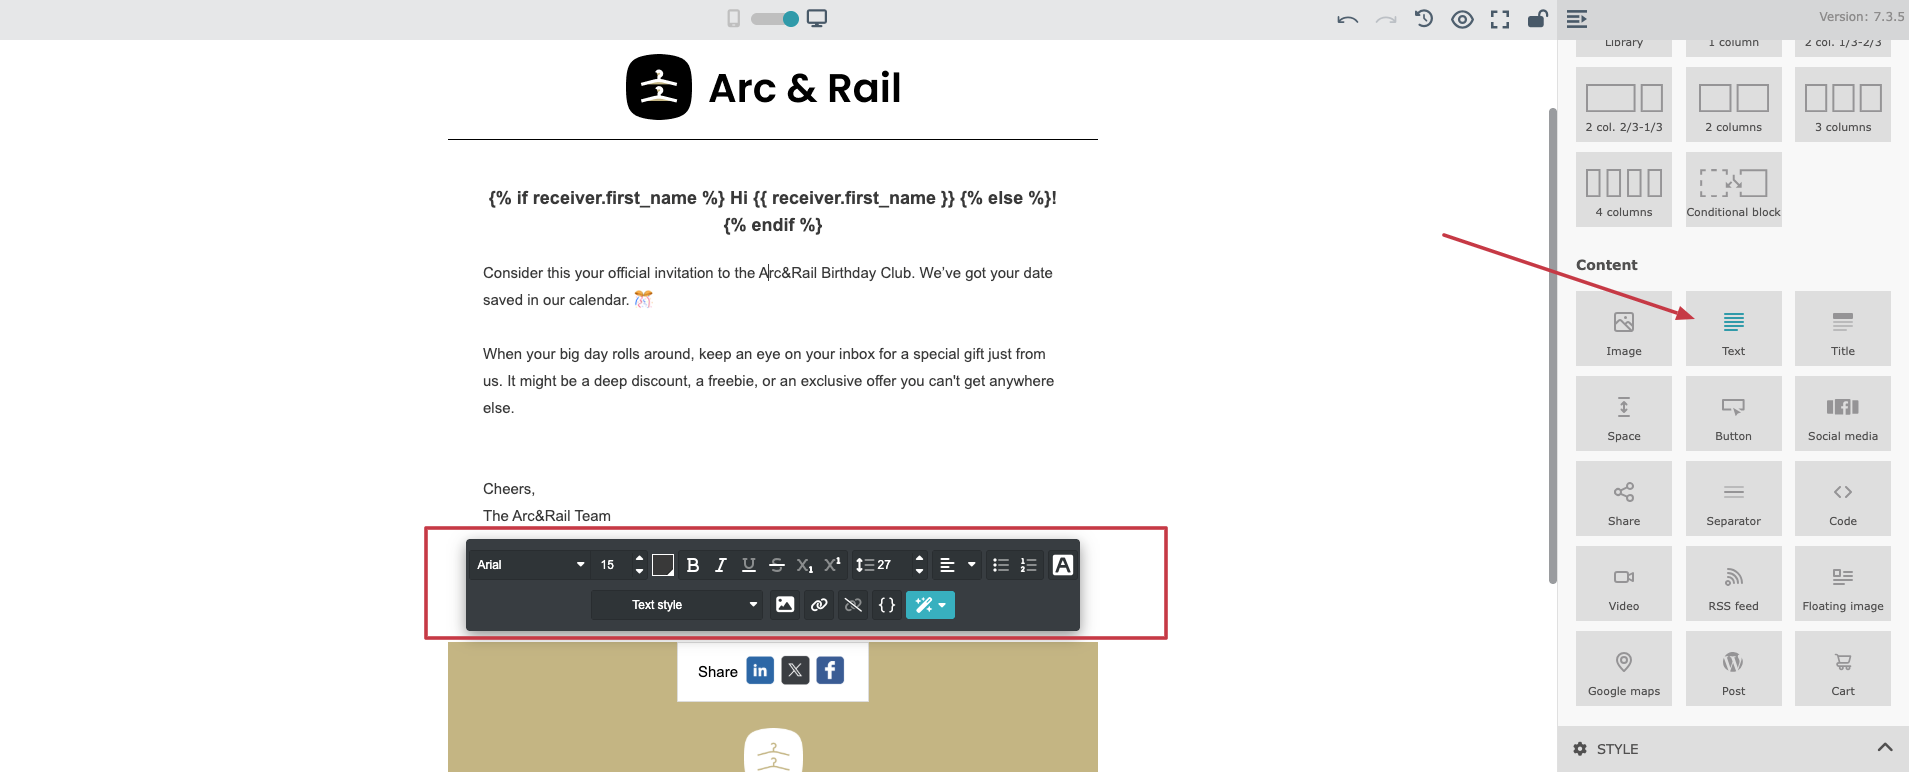The image size is (1909, 772).
Task: Toggle the unlock padlock icon
Action: pyautogui.click(x=1538, y=18)
